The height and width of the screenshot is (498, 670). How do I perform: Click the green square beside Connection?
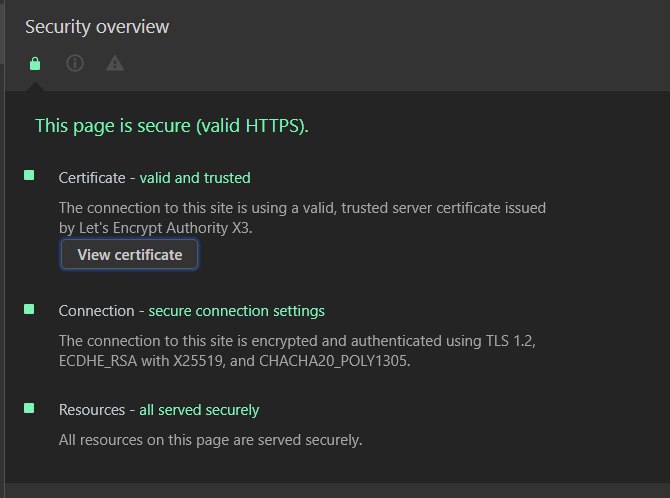29,309
